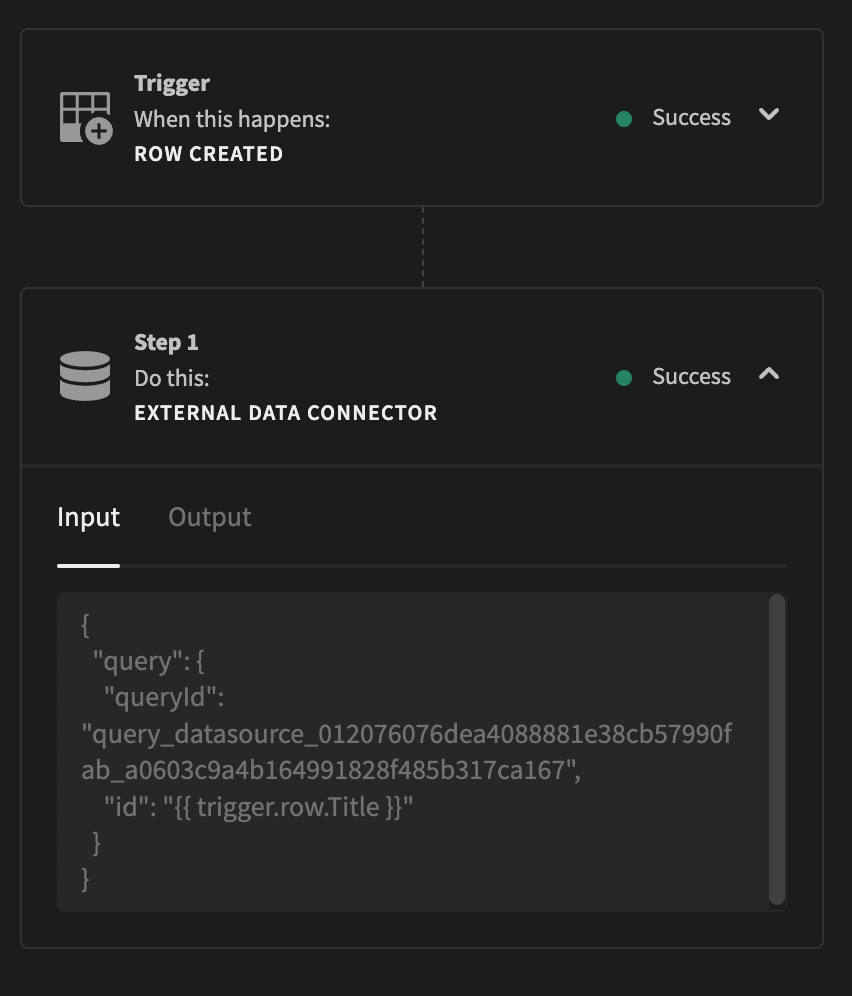Switch to the Output tab
852x996 pixels.
pos(209,517)
